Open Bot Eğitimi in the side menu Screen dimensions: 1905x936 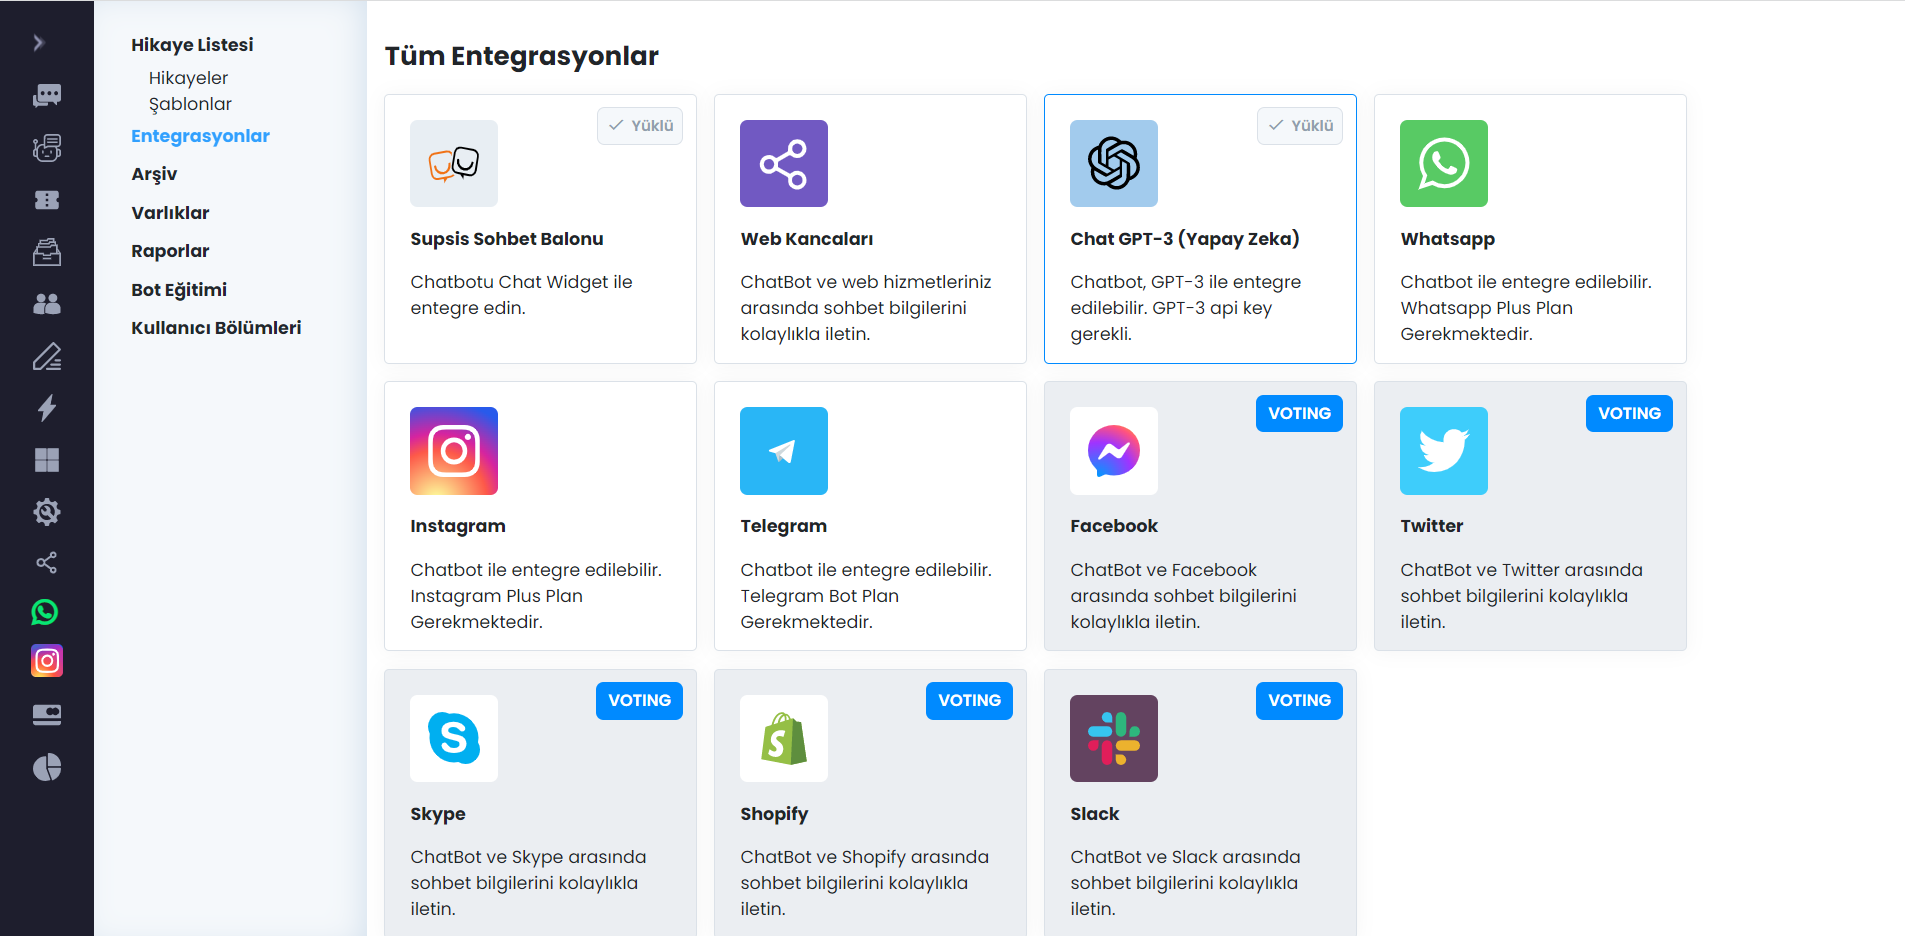[179, 290]
